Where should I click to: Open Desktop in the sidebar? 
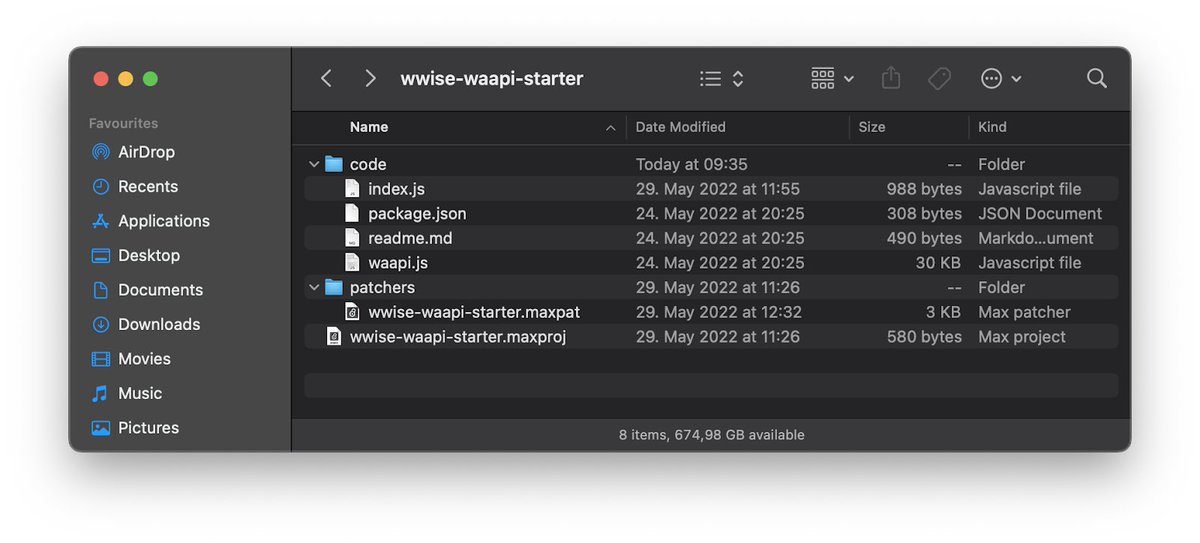(149, 255)
